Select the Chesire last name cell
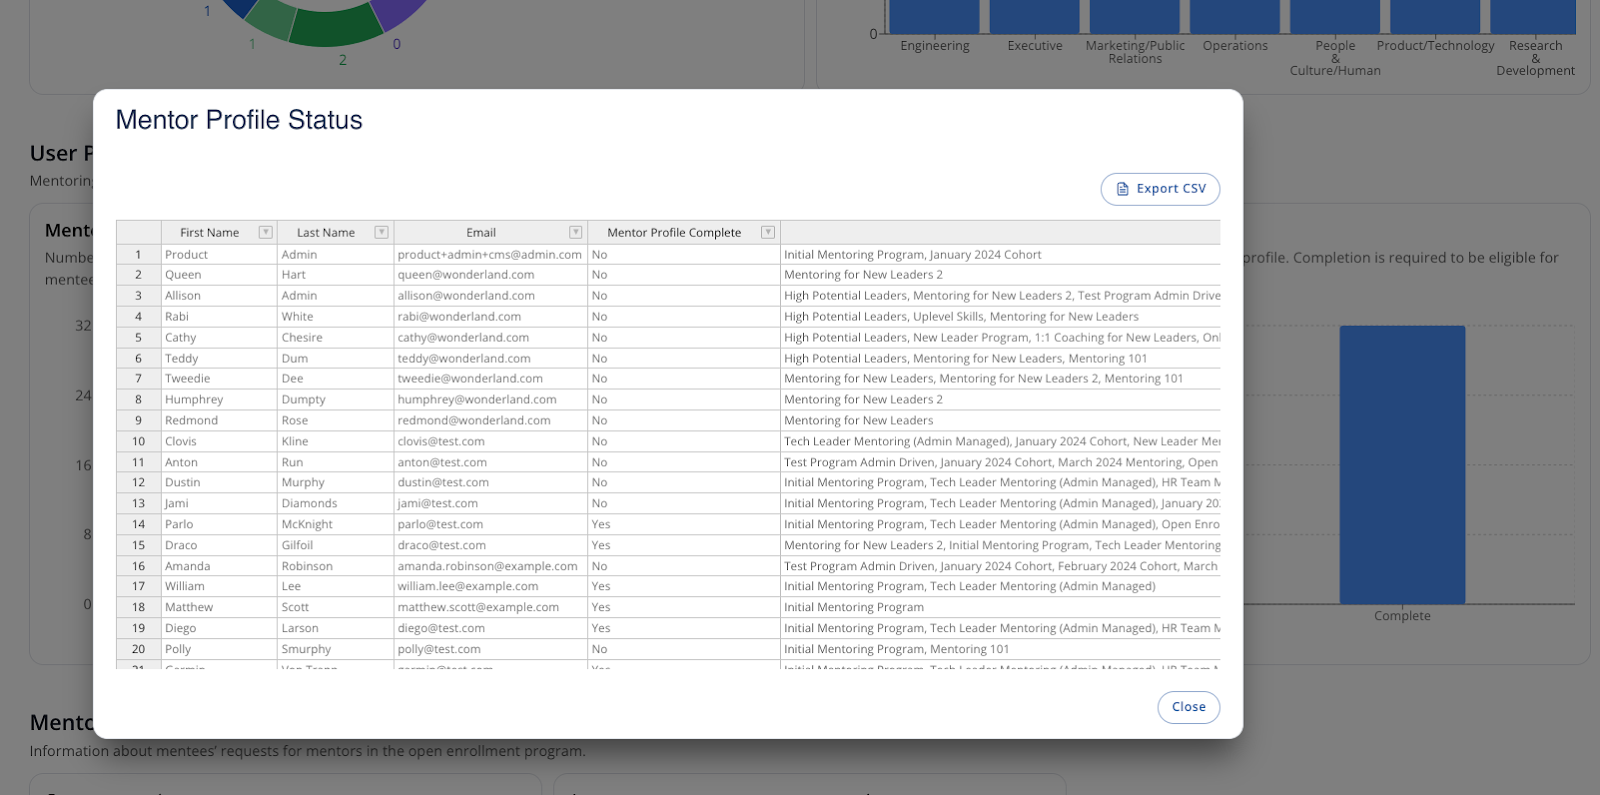This screenshot has width=1600, height=795. 302,338
